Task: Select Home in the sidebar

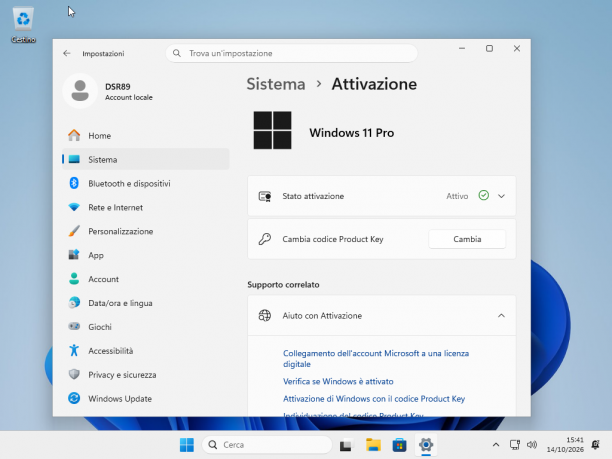Action: (x=146, y=135)
